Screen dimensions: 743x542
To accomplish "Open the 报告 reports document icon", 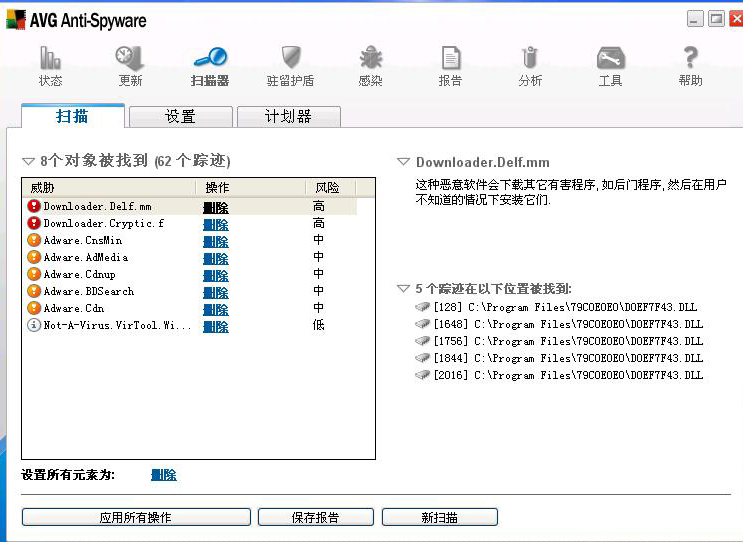I will (451, 58).
